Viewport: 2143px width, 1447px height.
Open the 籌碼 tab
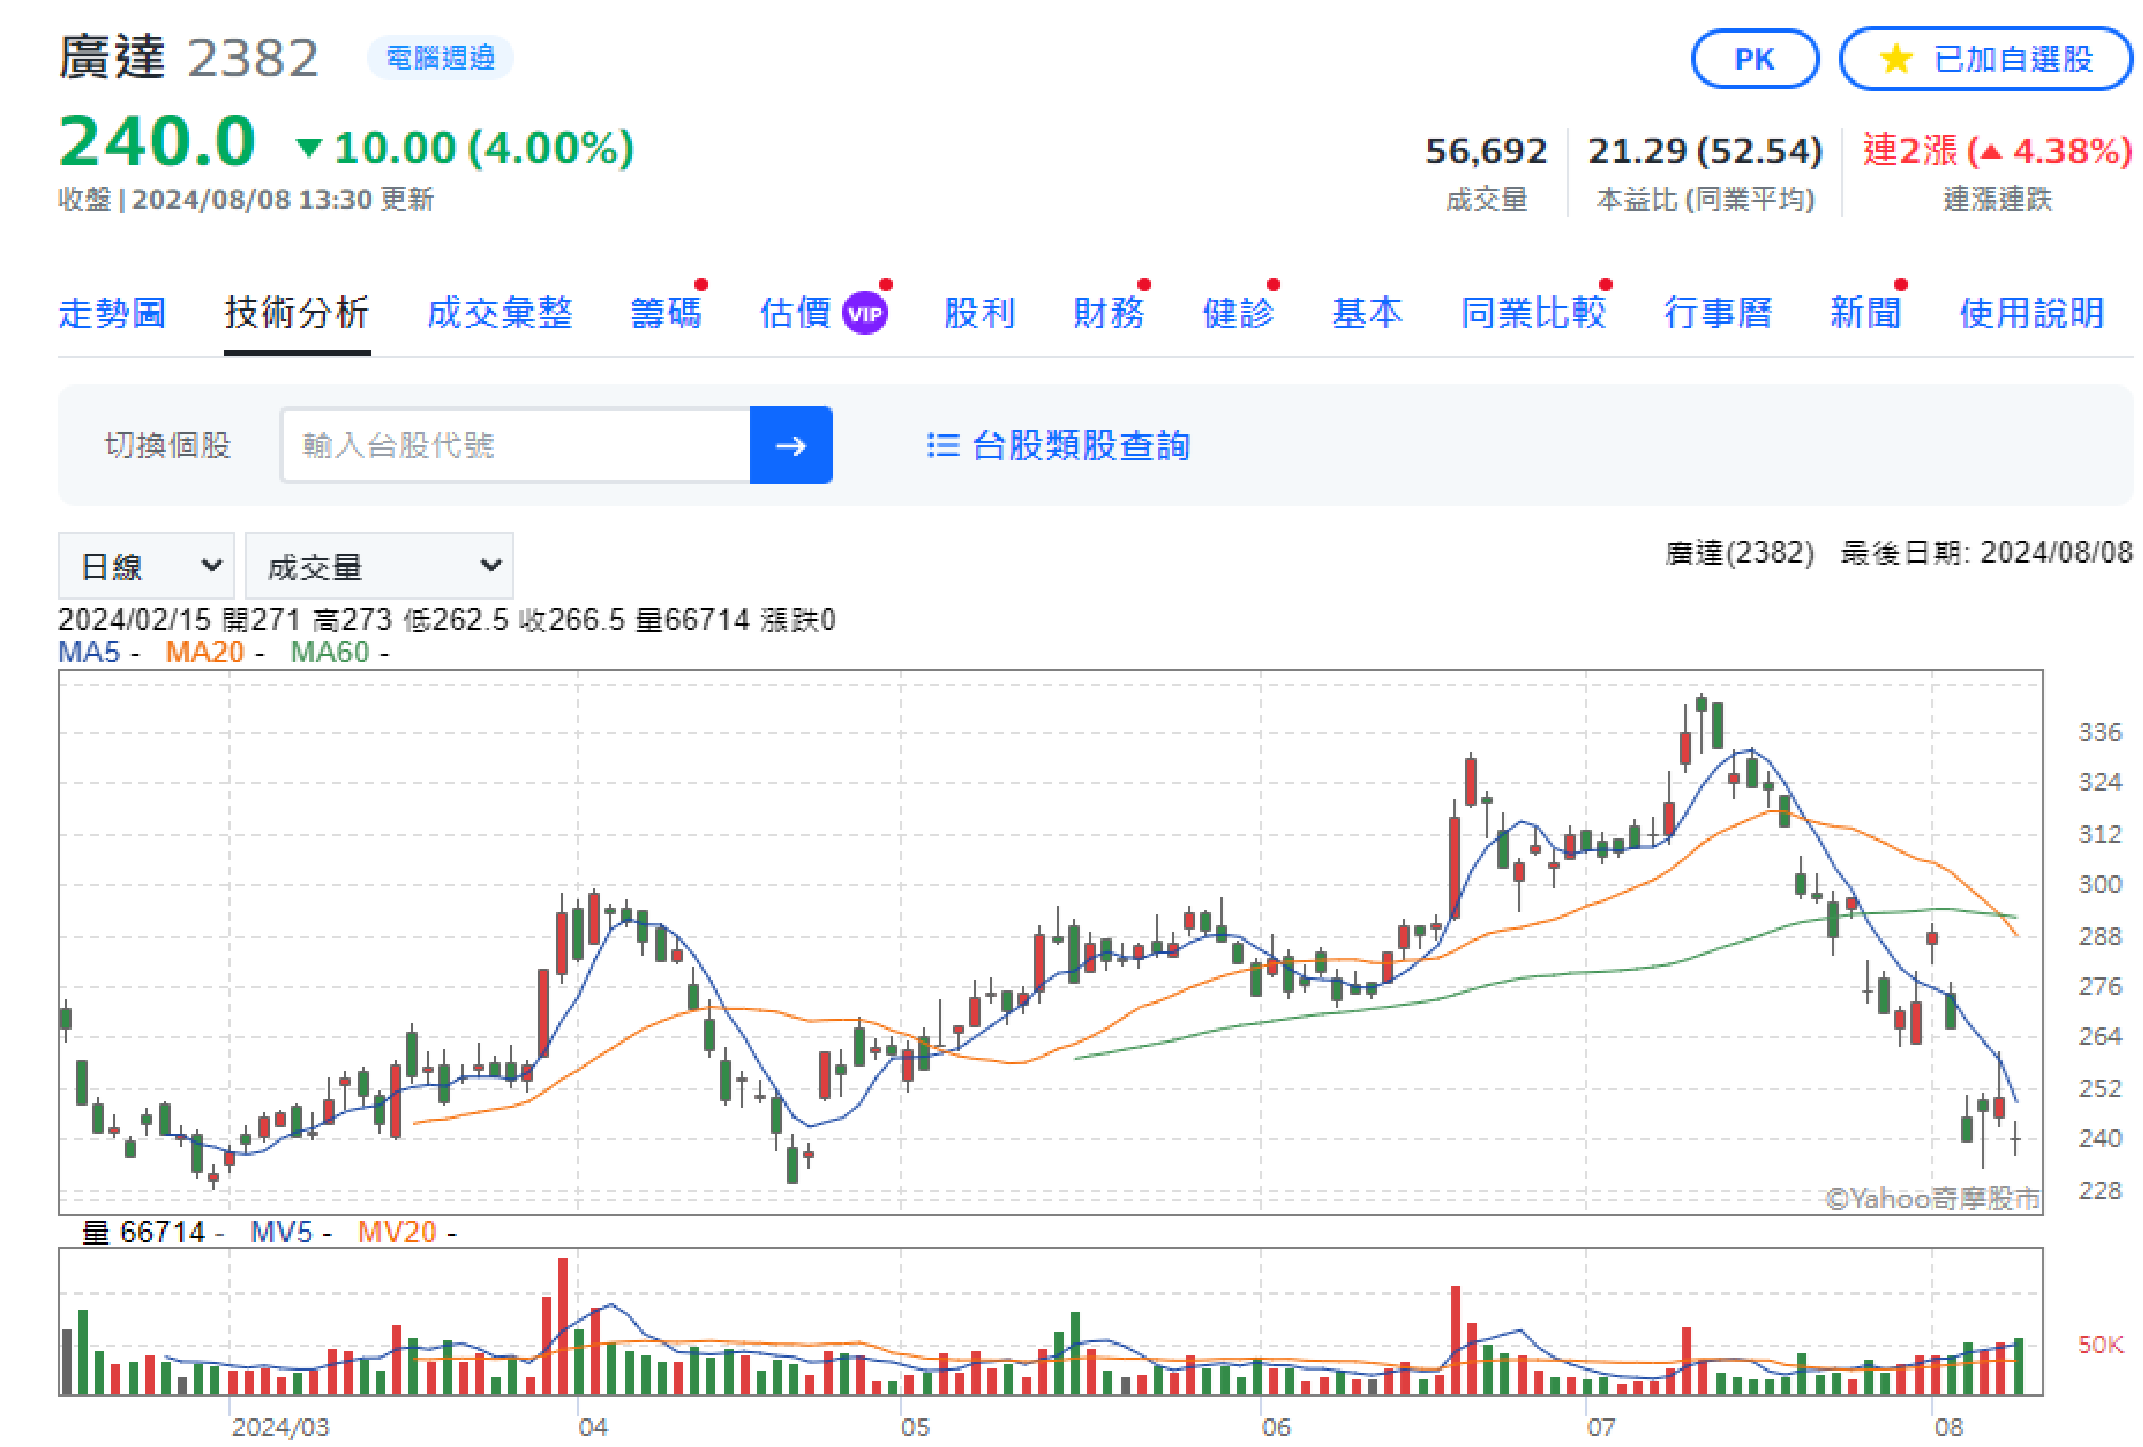coord(666,313)
